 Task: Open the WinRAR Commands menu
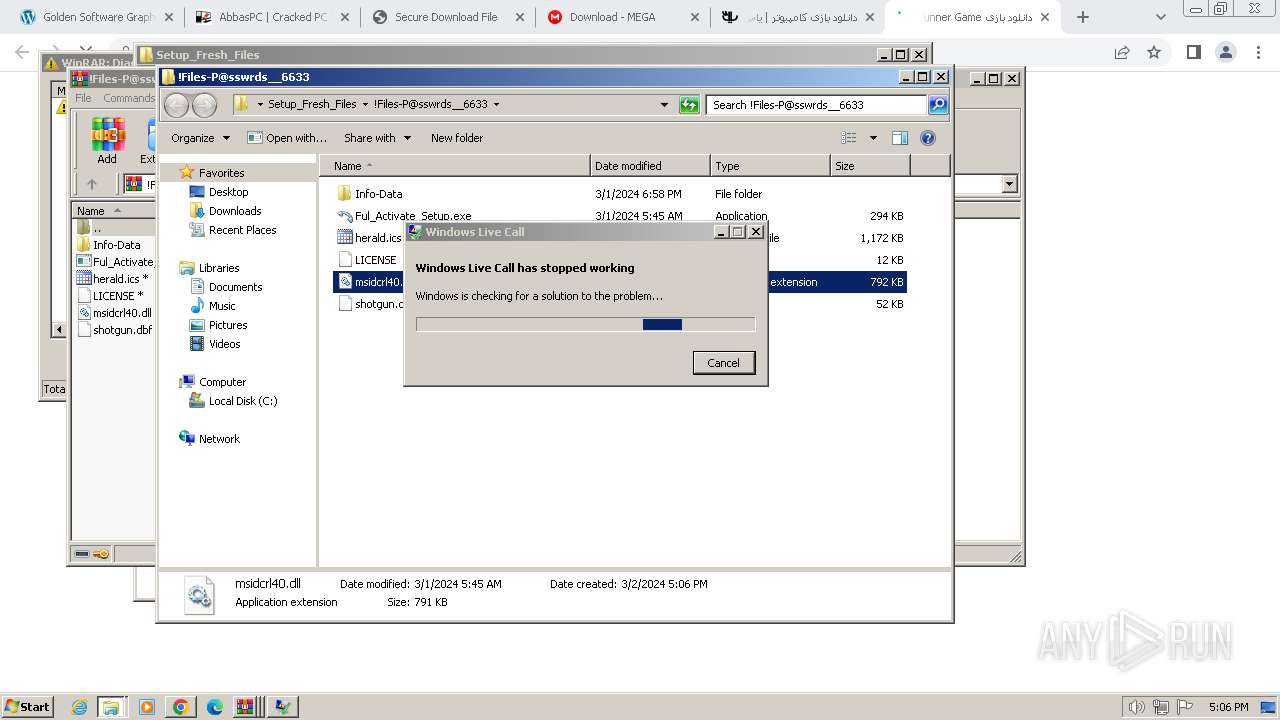(129, 98)
